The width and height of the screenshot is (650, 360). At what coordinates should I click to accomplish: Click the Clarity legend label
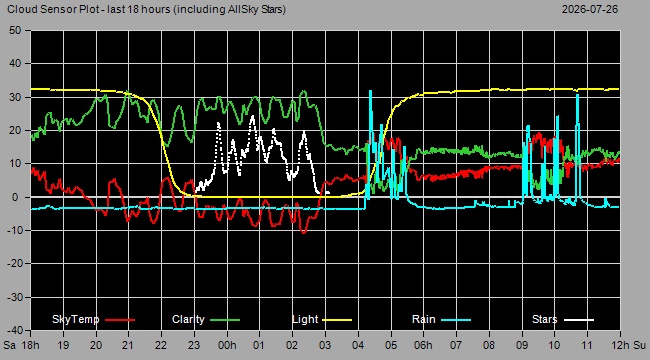coord(188,319)
